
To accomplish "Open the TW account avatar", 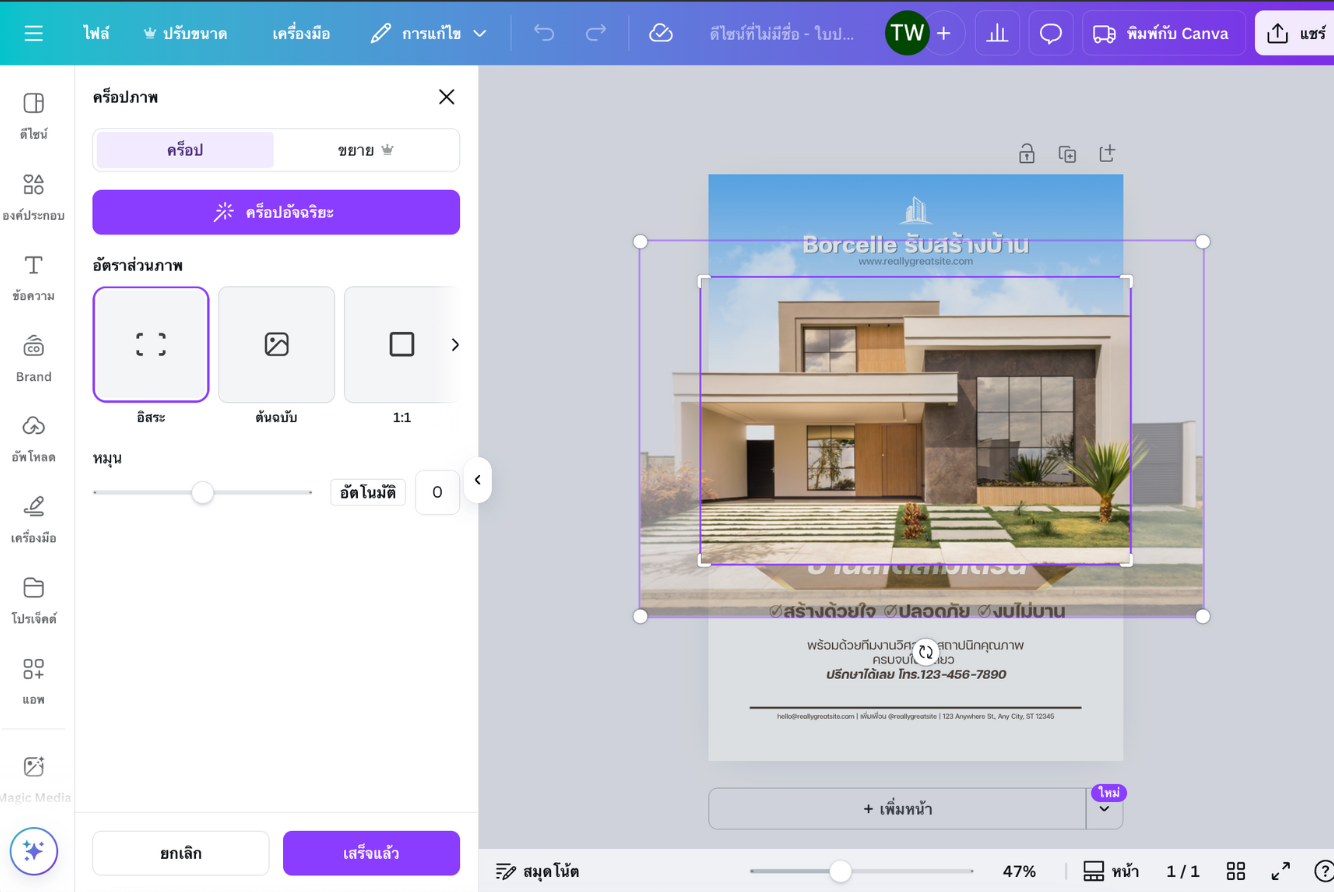I will 907,33.
